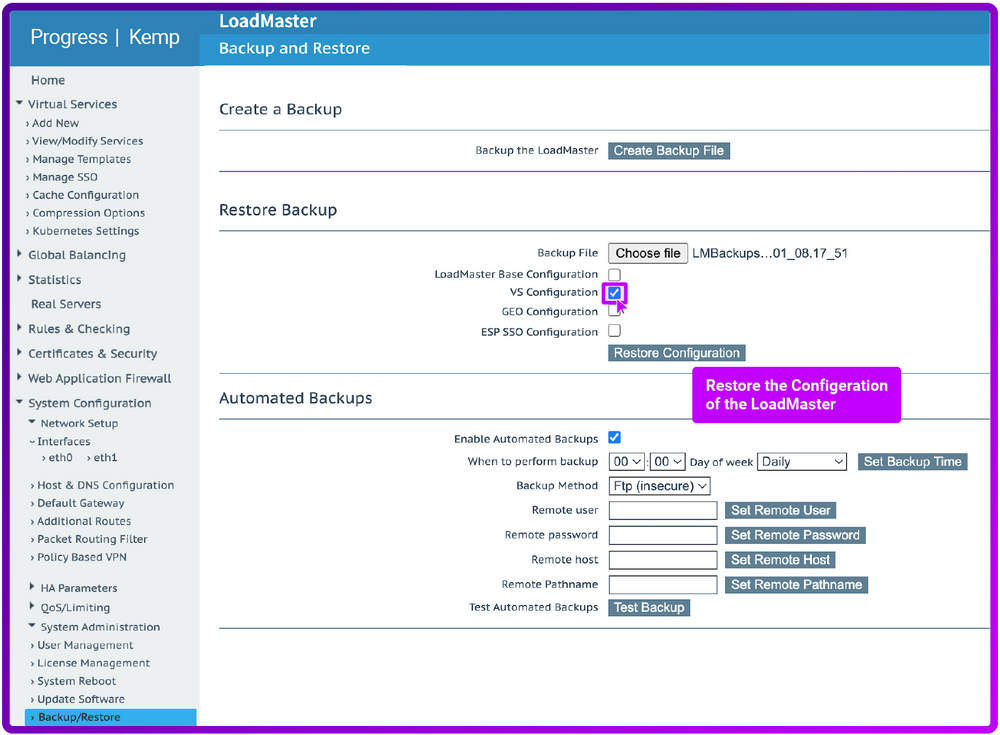Open the Day of week dropdown

(801, 461)
